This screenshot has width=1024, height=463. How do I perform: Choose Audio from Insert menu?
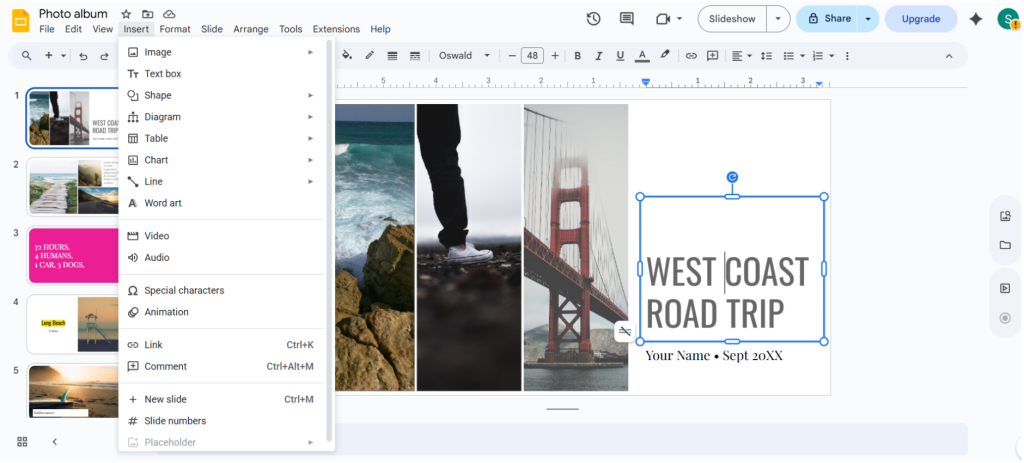(221, 257)
